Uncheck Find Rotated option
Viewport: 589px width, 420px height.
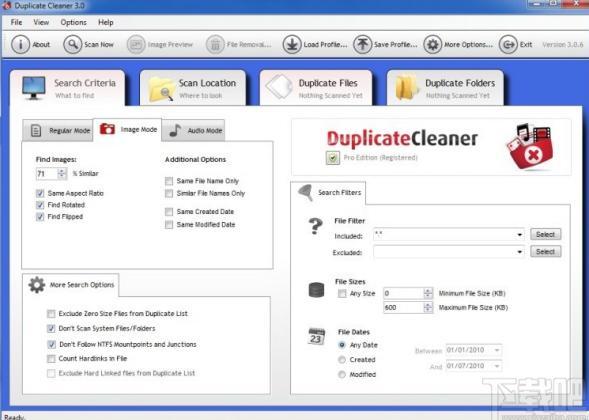[40, 205]
